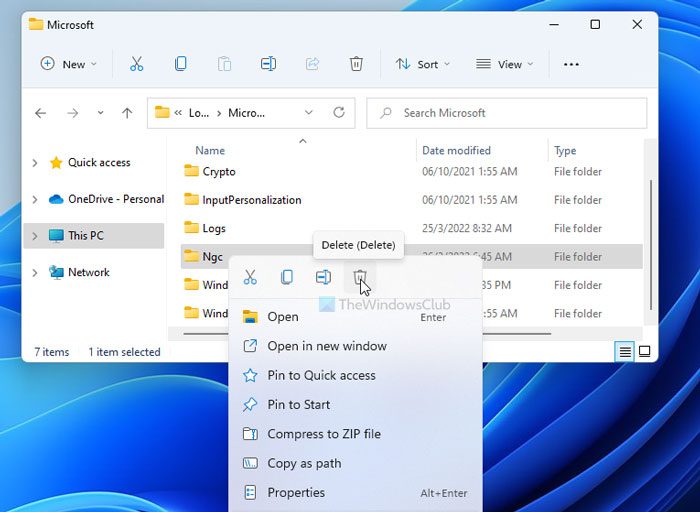Choose Compress to ZIP file
The width and height of the screenshot is (700, 512).
click(323, 434)
